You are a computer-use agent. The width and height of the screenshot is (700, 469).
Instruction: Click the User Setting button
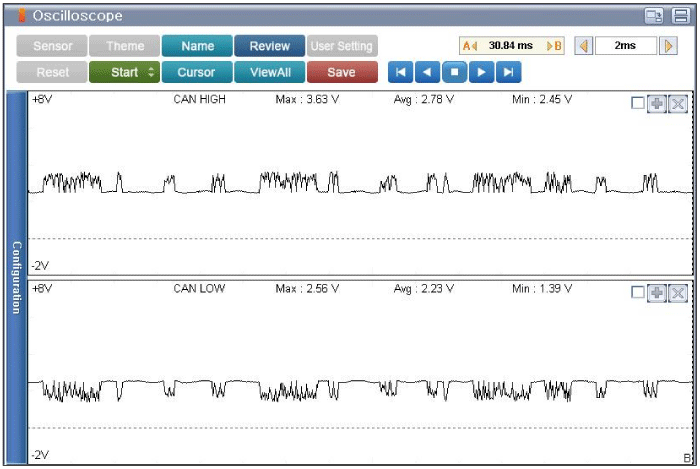(342, 46)
